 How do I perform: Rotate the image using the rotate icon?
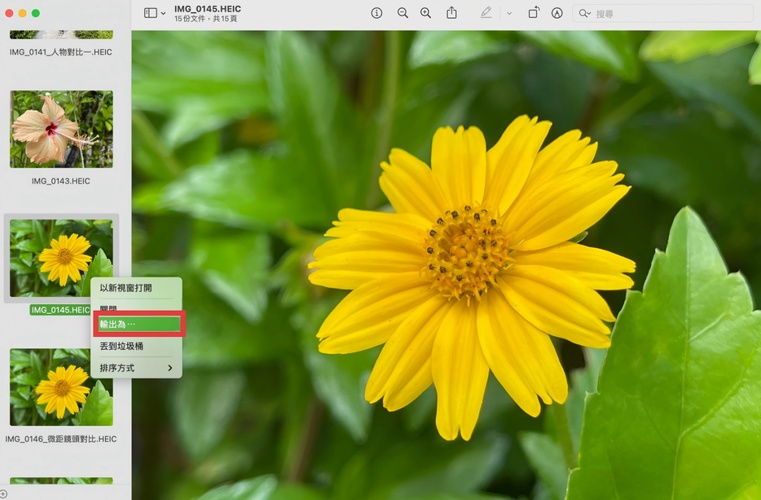click(534, 13)
